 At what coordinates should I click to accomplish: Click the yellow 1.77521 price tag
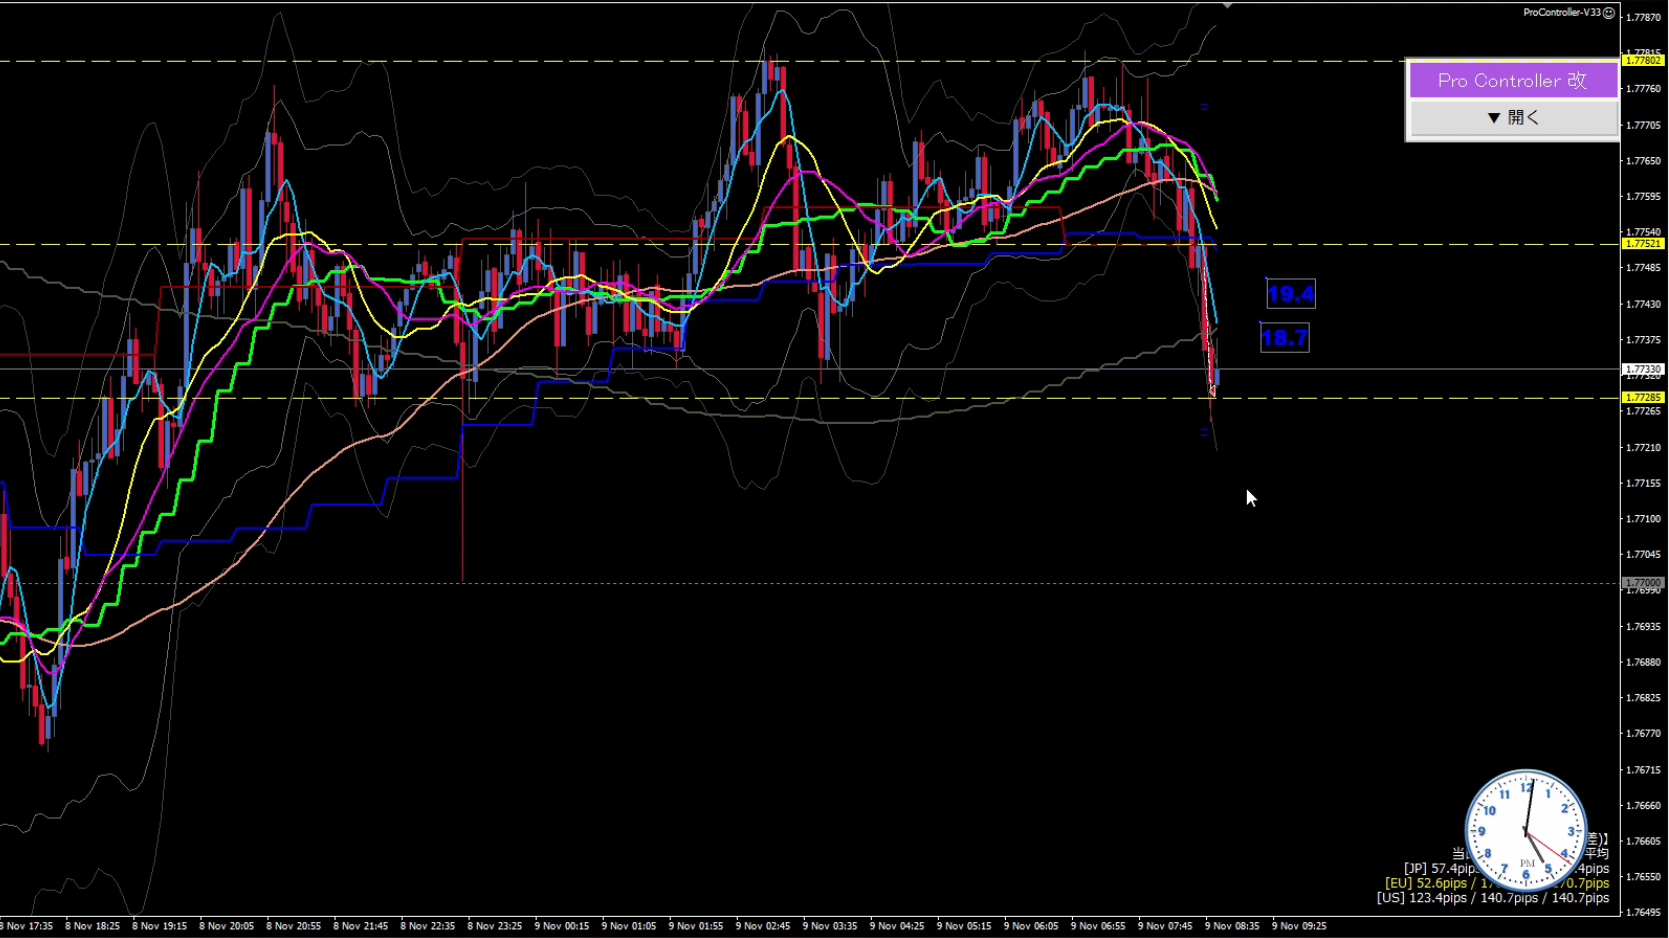[x=1642, y=244]
